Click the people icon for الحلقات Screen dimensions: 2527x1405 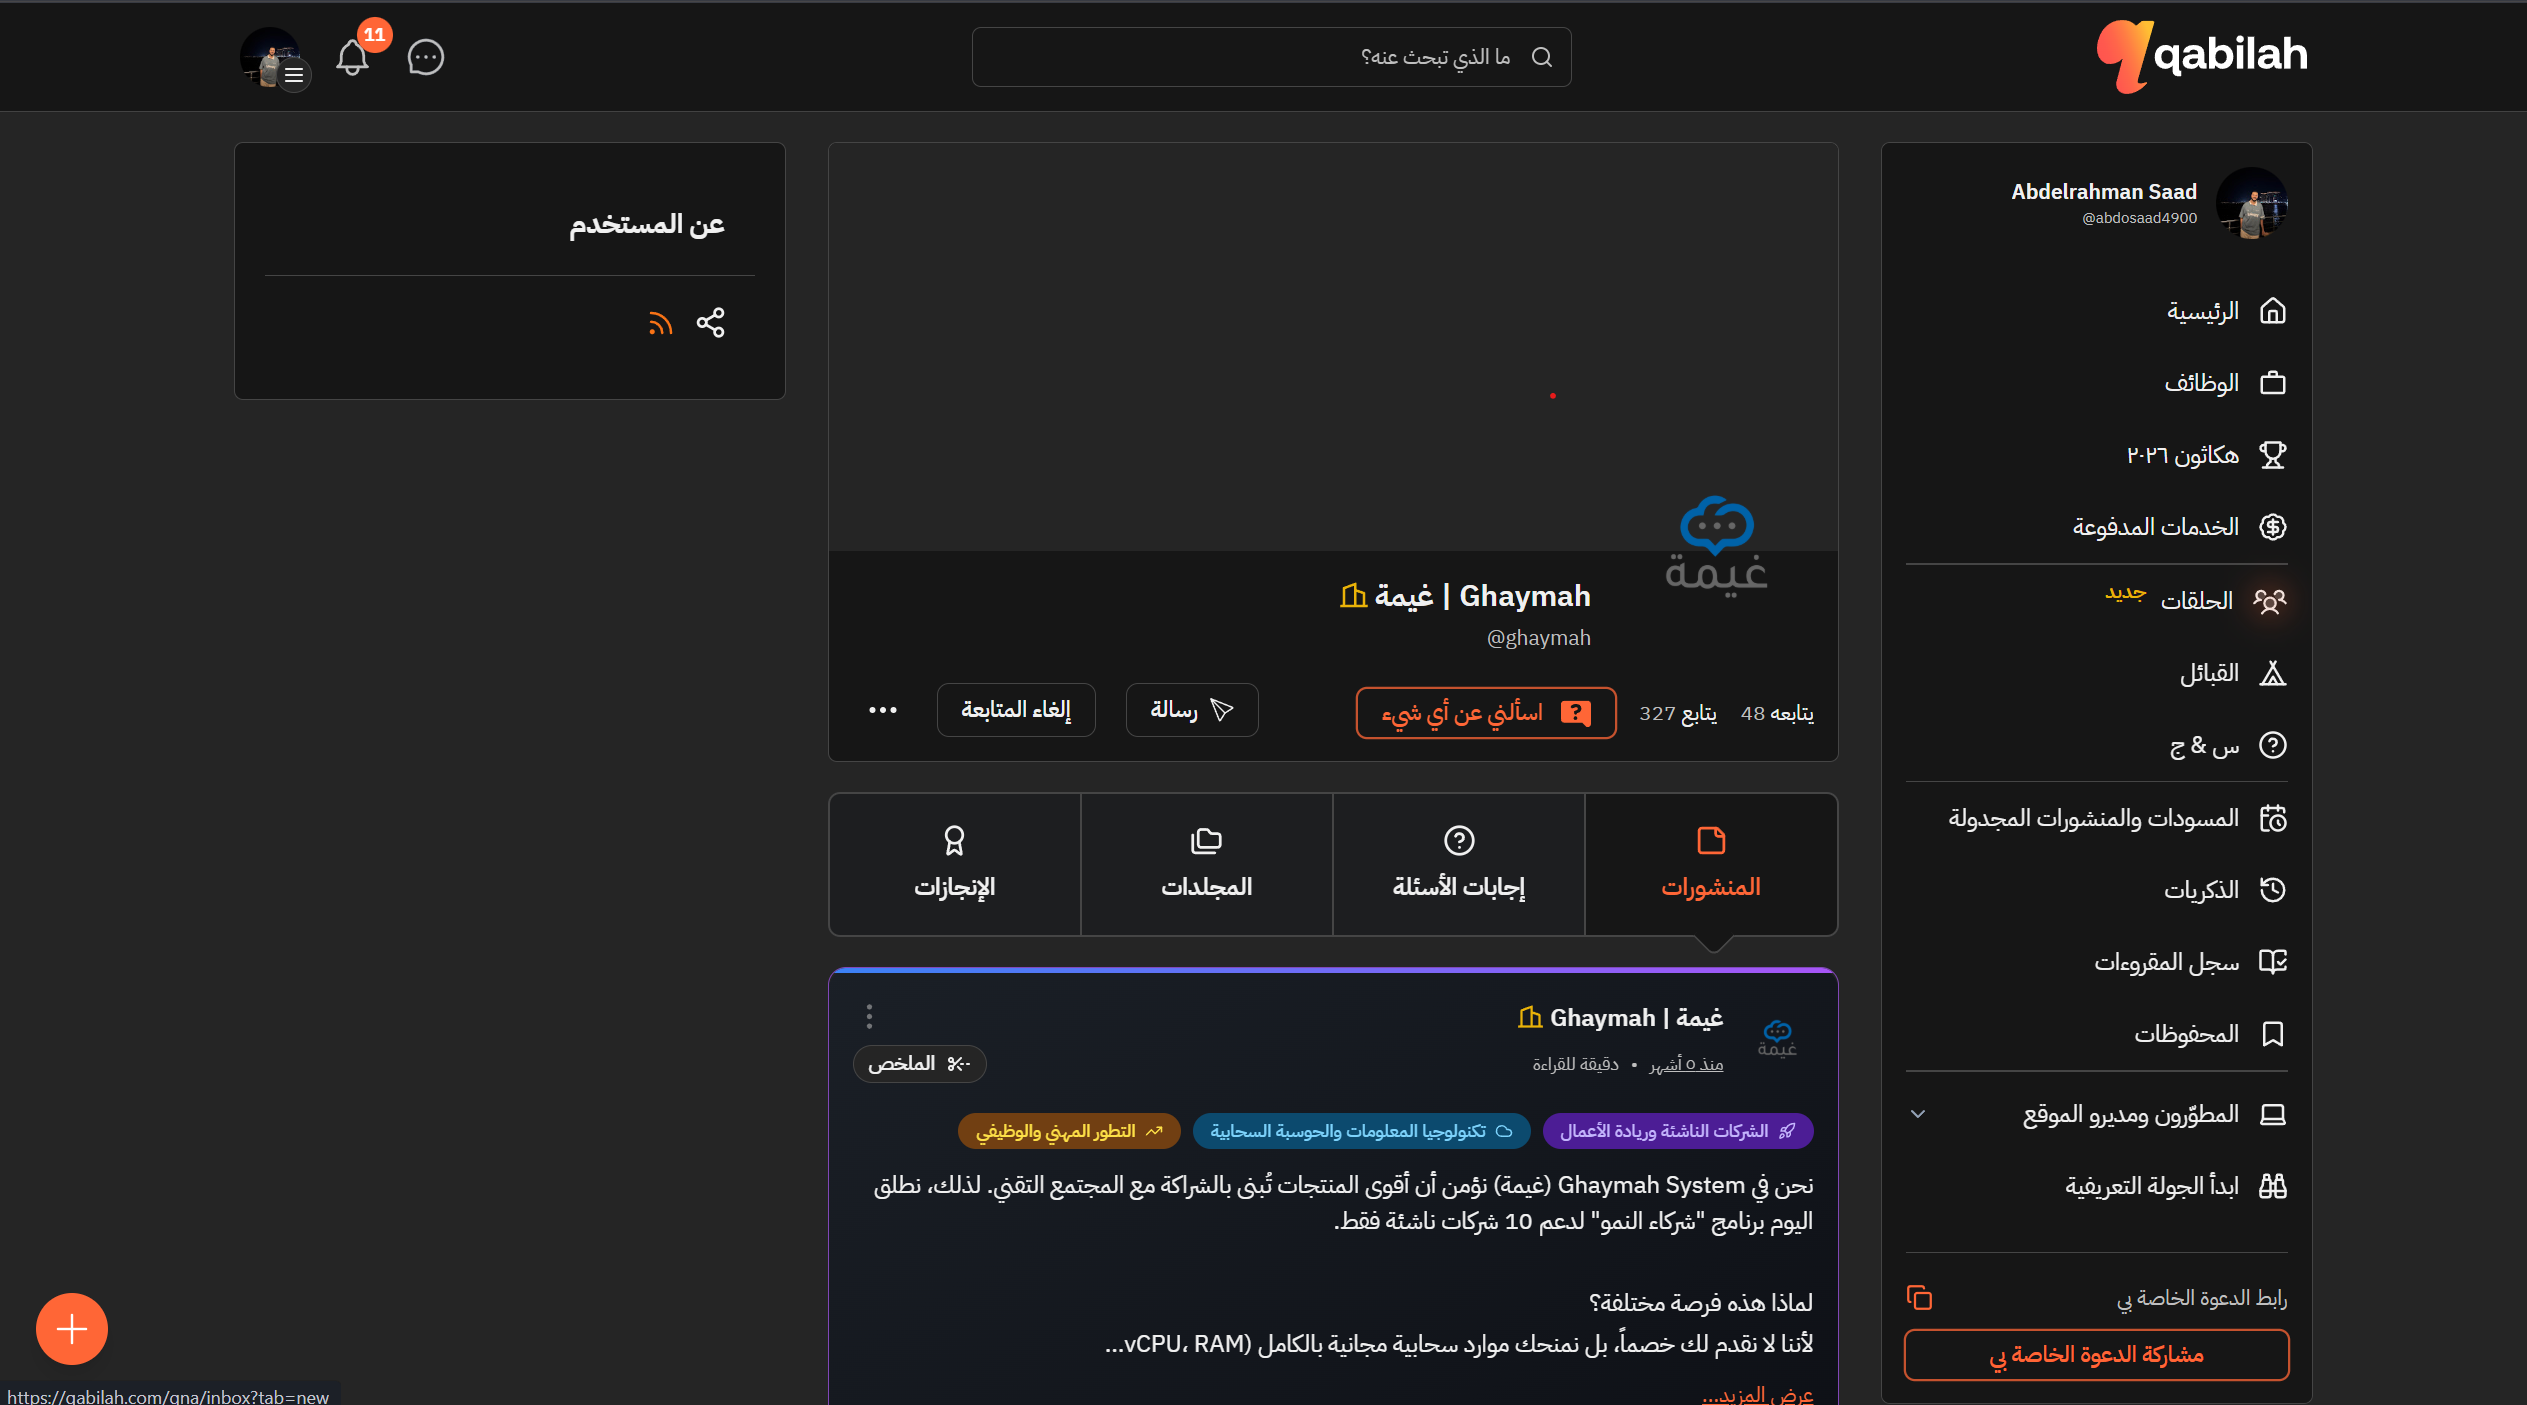click(x=2270, y=600)
